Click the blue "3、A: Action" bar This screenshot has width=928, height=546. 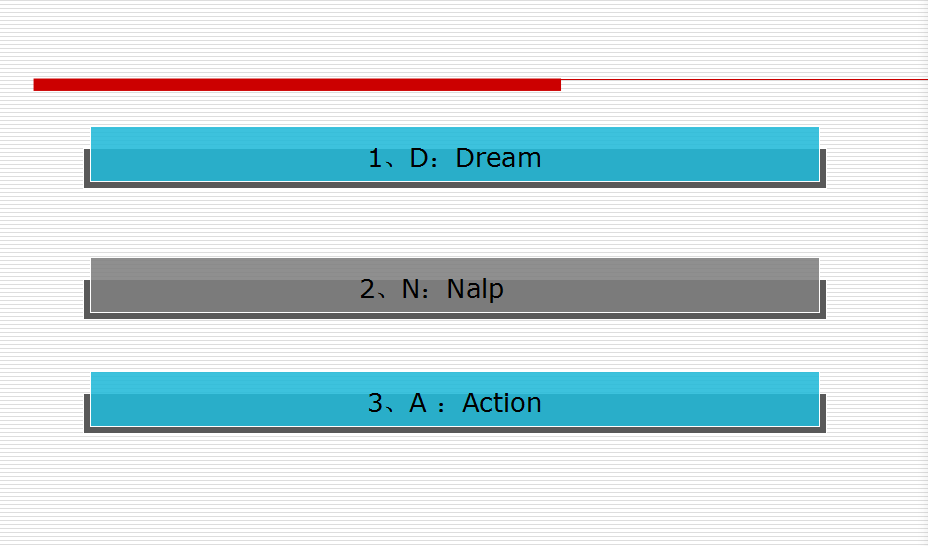pos(455,399)
